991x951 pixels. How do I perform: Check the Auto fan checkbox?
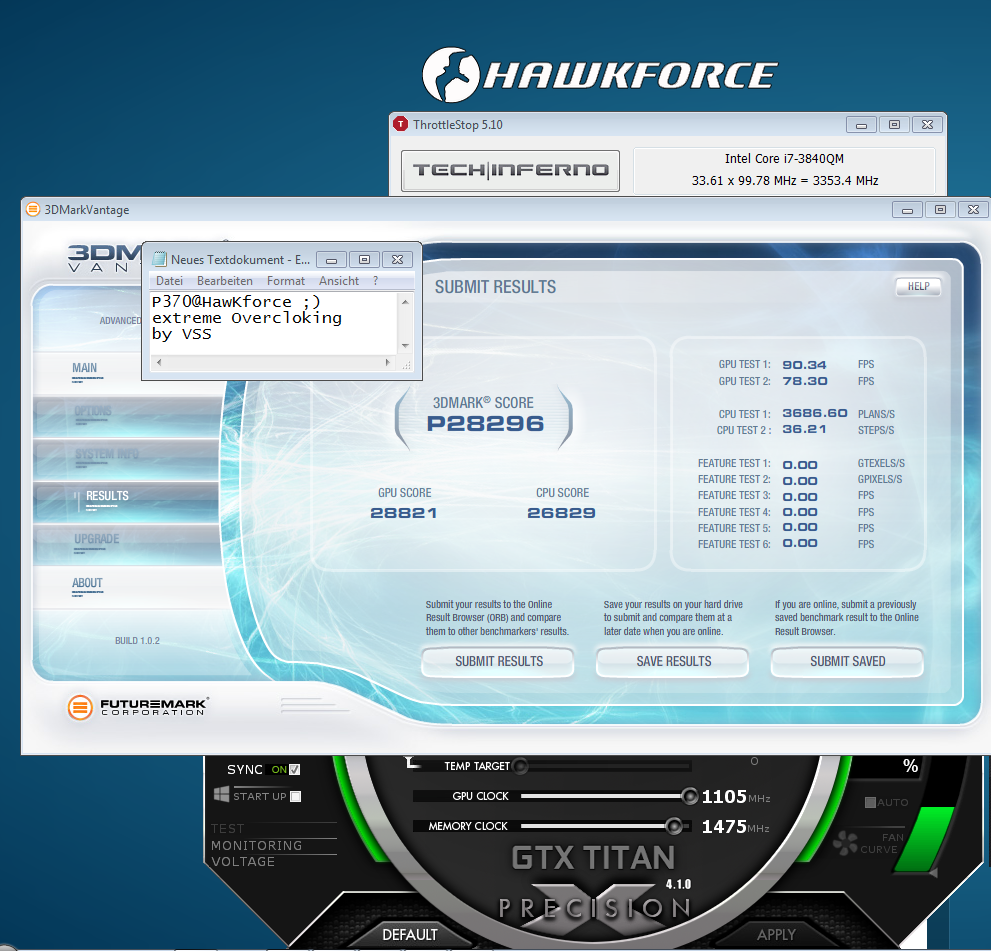870,802
